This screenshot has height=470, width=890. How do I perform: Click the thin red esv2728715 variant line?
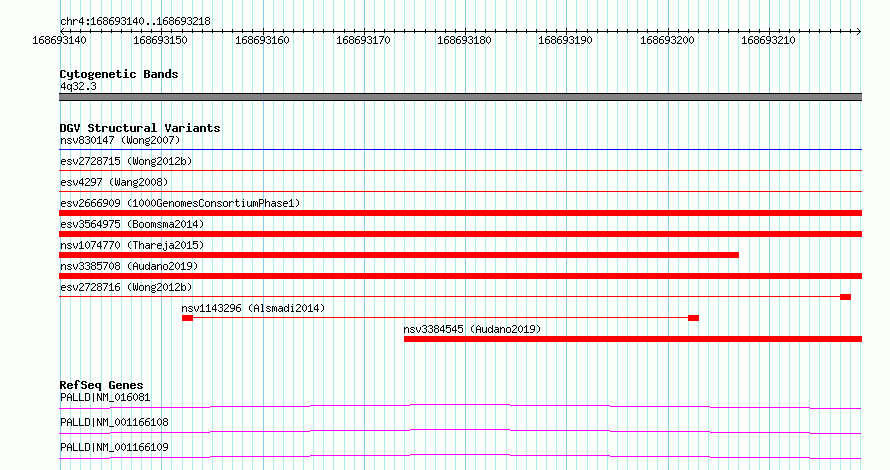coord(460,171)
